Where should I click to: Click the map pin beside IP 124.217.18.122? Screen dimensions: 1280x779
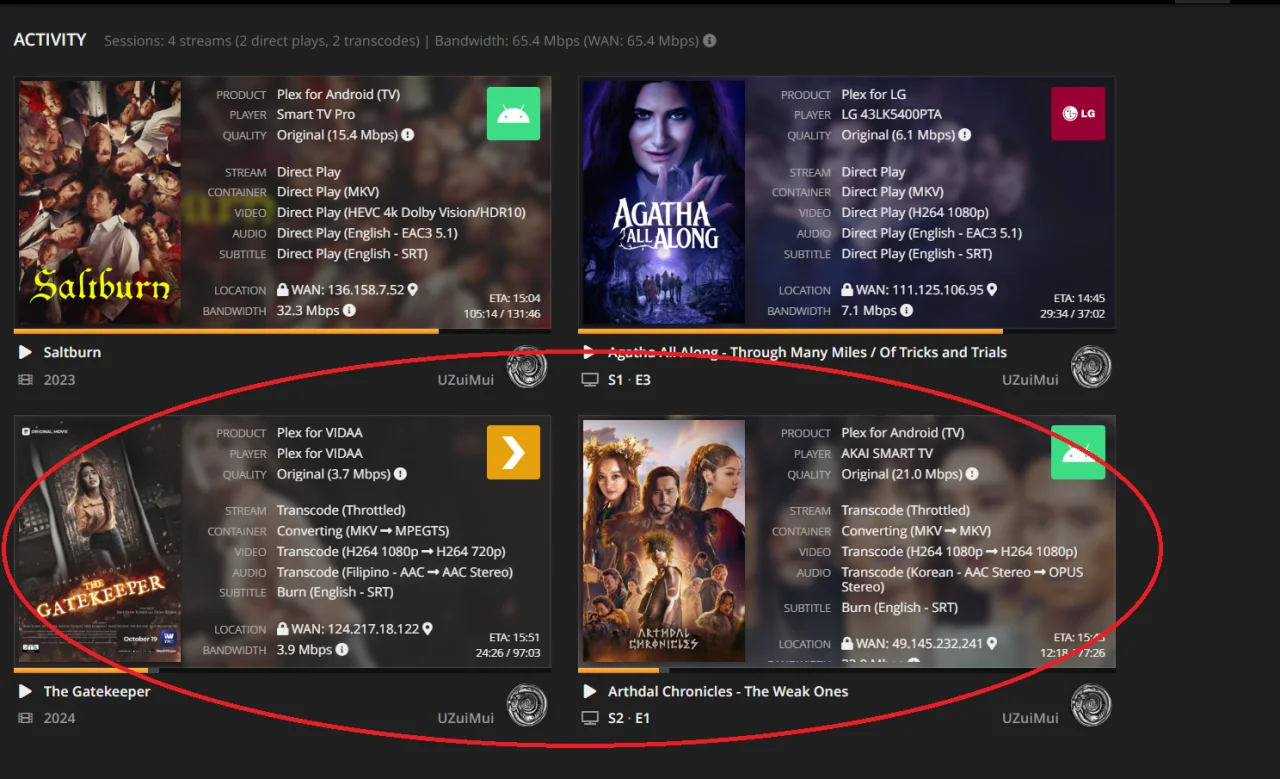point(427,629)
